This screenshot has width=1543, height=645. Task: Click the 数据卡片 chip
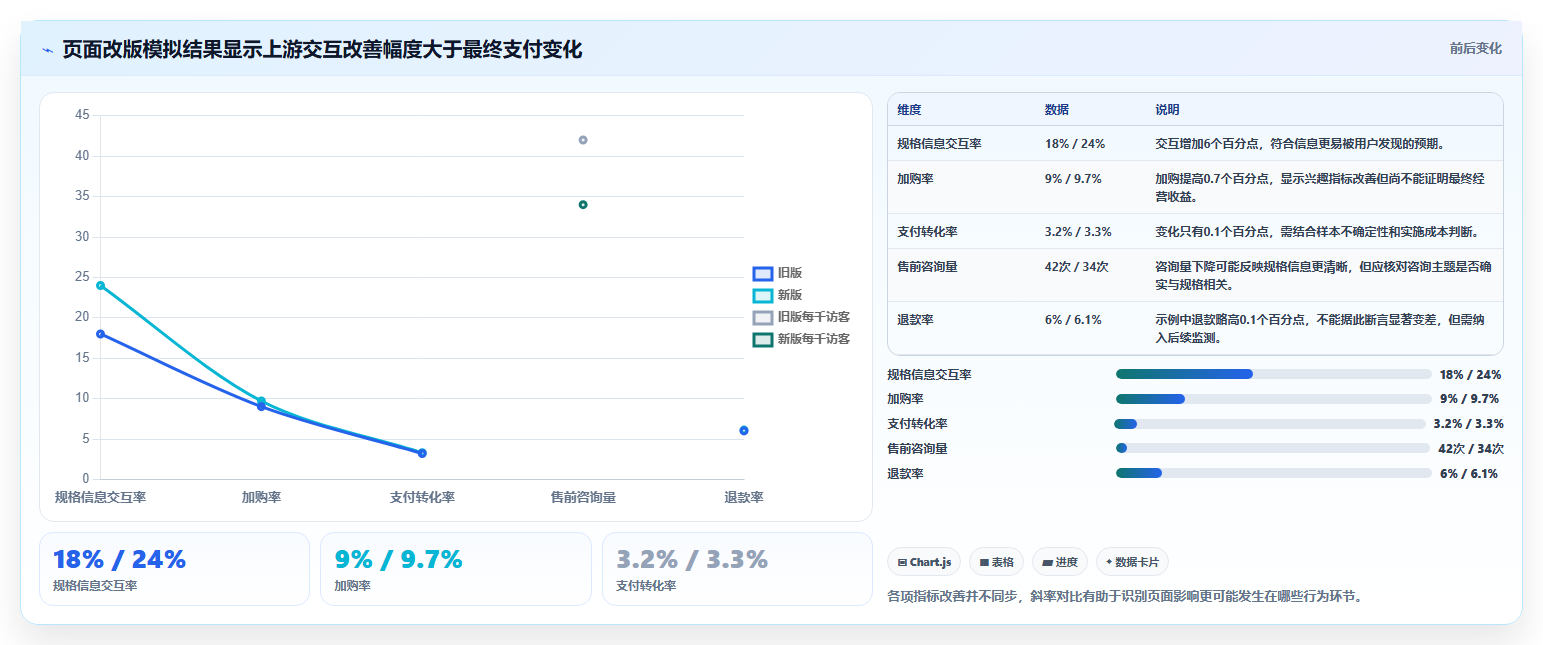[x=1132, y=562]
